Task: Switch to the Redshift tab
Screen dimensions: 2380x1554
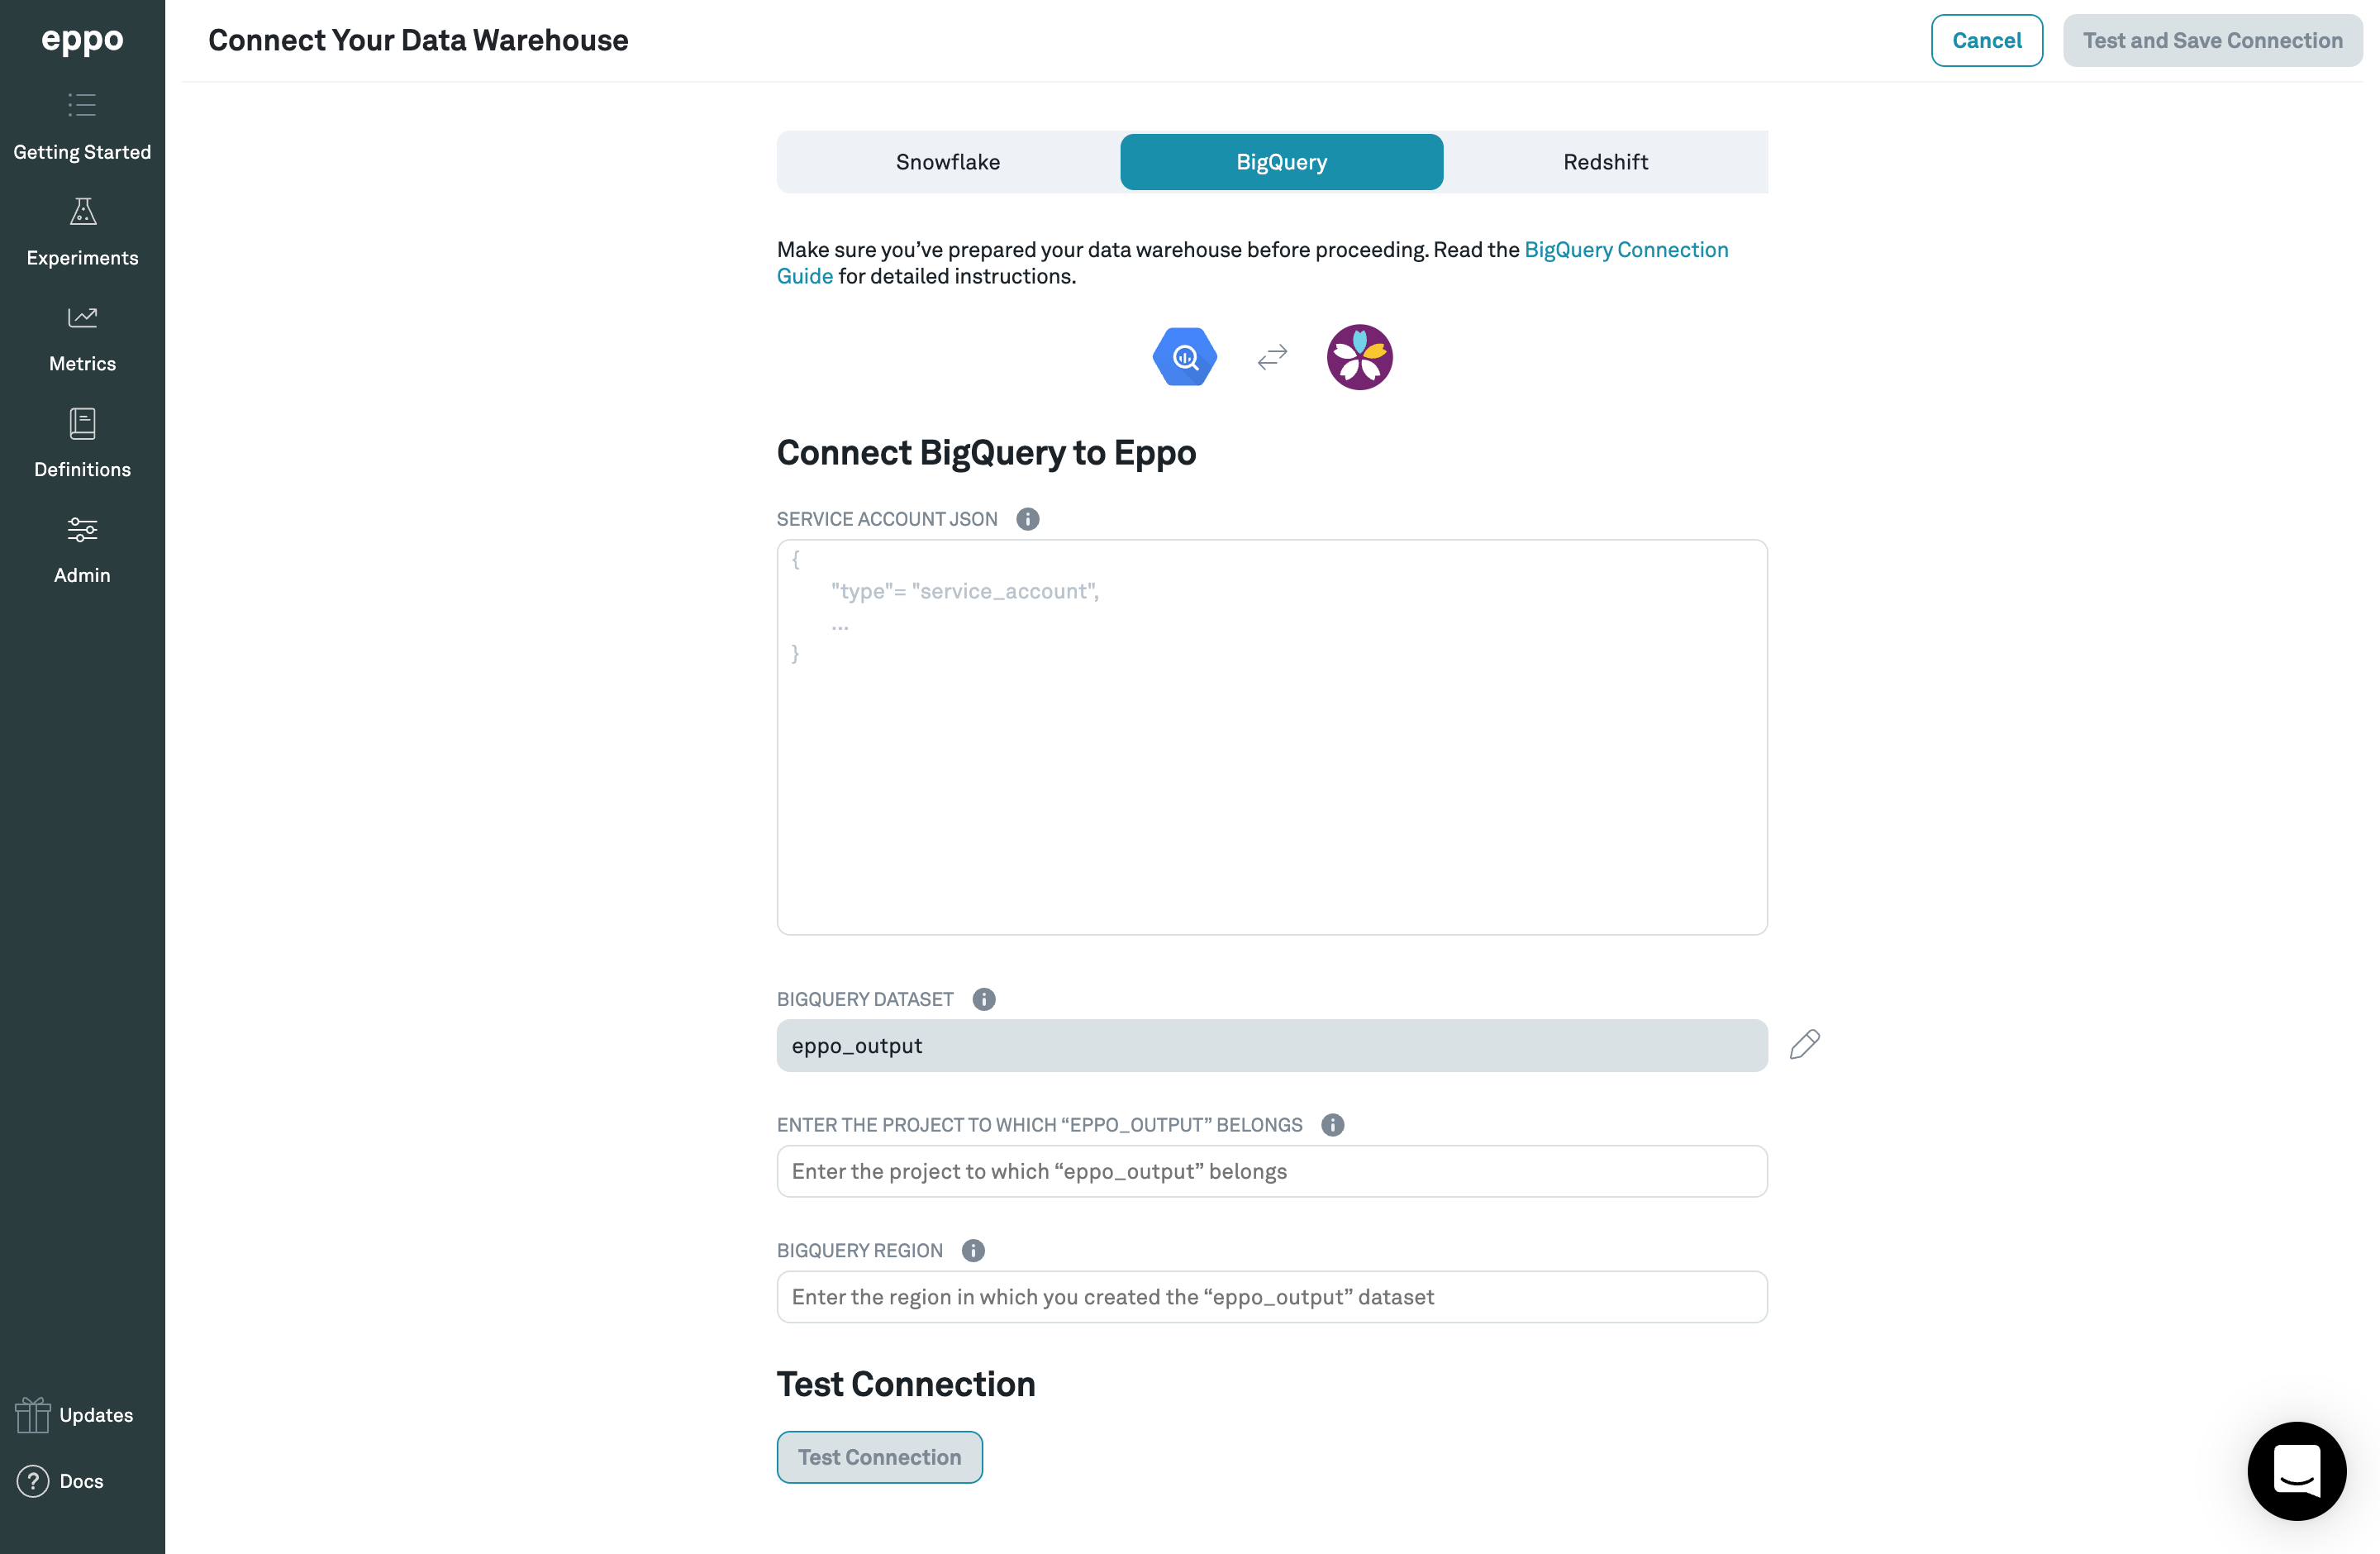Action: [x=1604, y=161]
